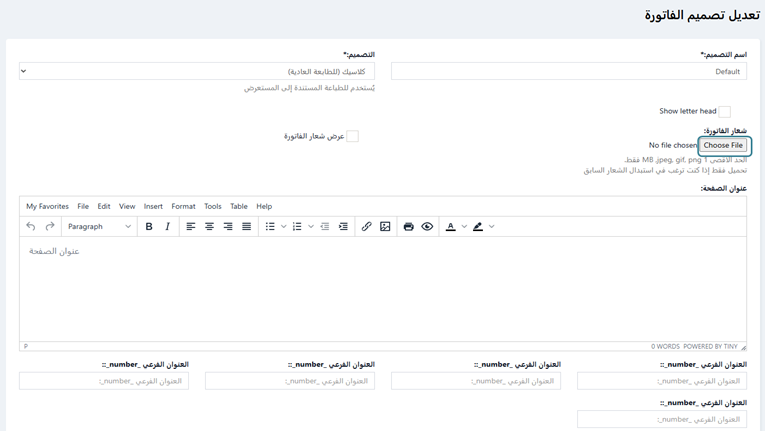Open the text color picker arrow

(x=464, y=227)
